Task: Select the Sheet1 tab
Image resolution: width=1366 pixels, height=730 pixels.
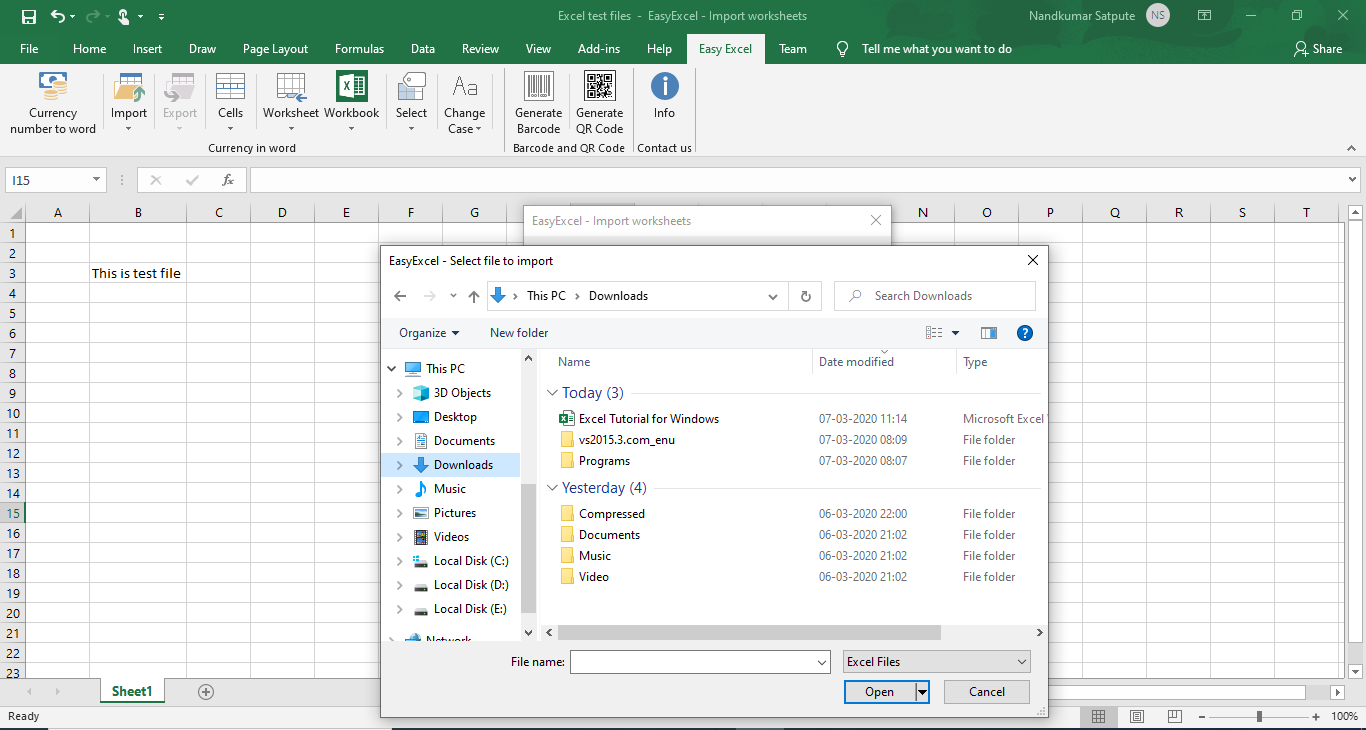Action: pyautogui.click(x=132, y=690)
